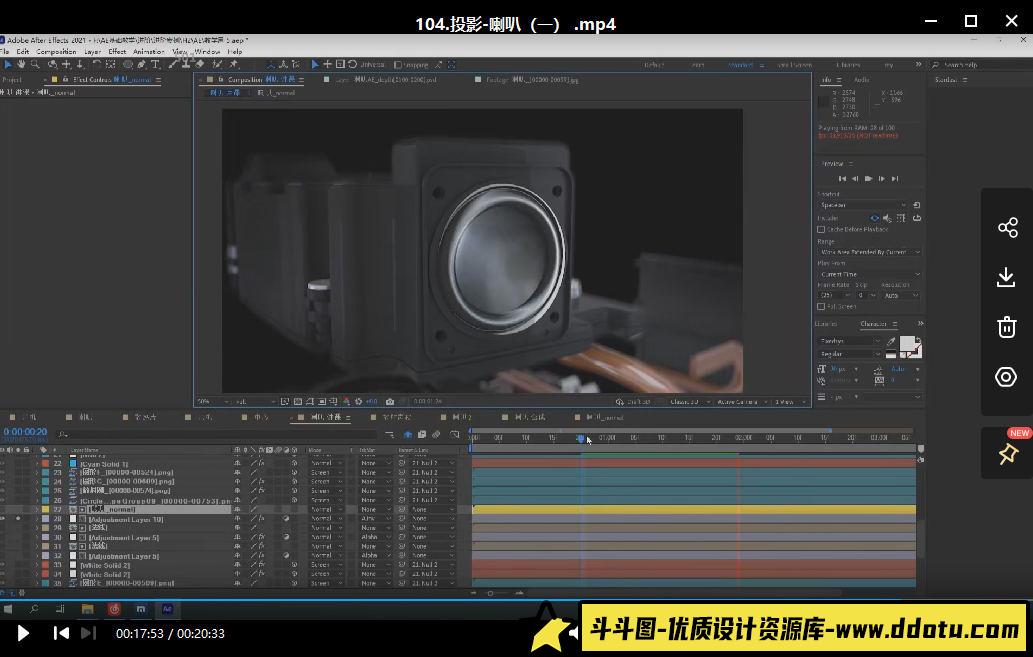Open File Explorer from the taskbar
The image size is (1033, 657).
point(87,609)
